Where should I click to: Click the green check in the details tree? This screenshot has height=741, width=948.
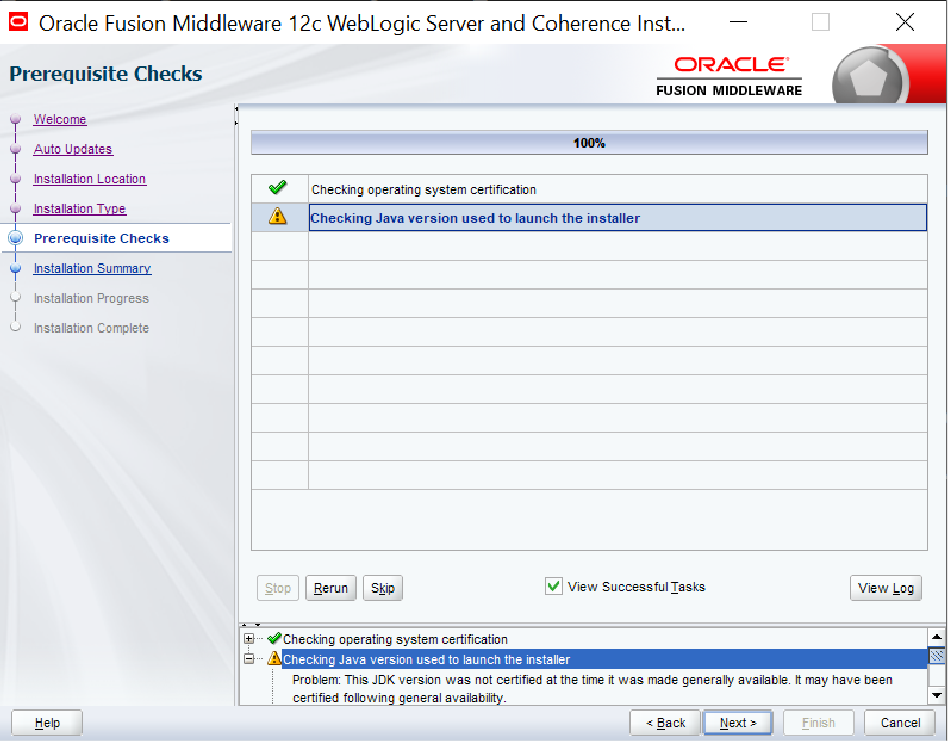(275, 639)
